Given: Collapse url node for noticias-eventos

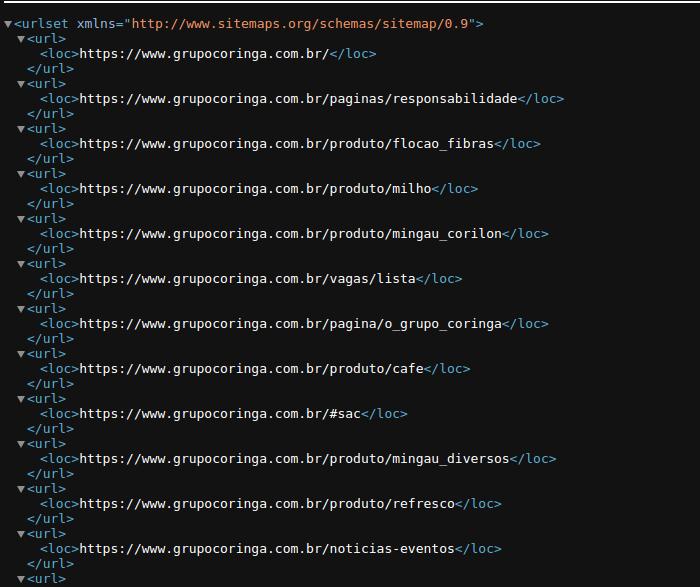Looking at the screenshot, I should (x=21, y=534).
